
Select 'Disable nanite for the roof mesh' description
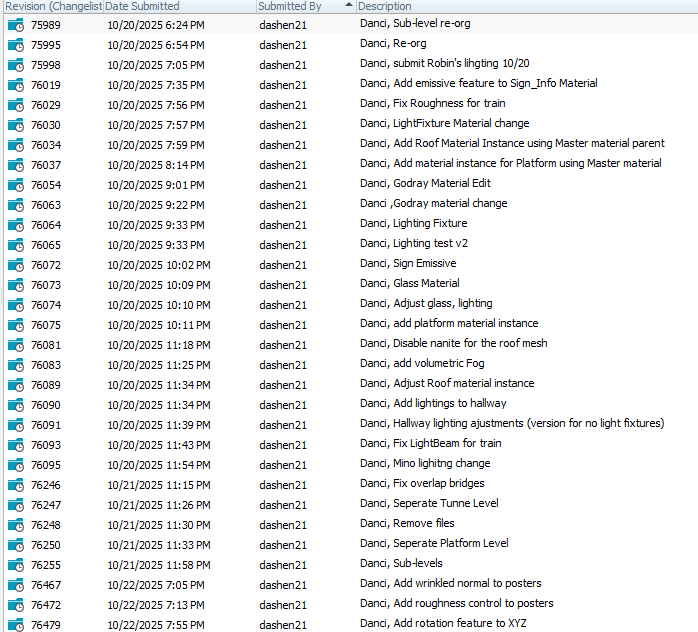[x=454, y=344]
